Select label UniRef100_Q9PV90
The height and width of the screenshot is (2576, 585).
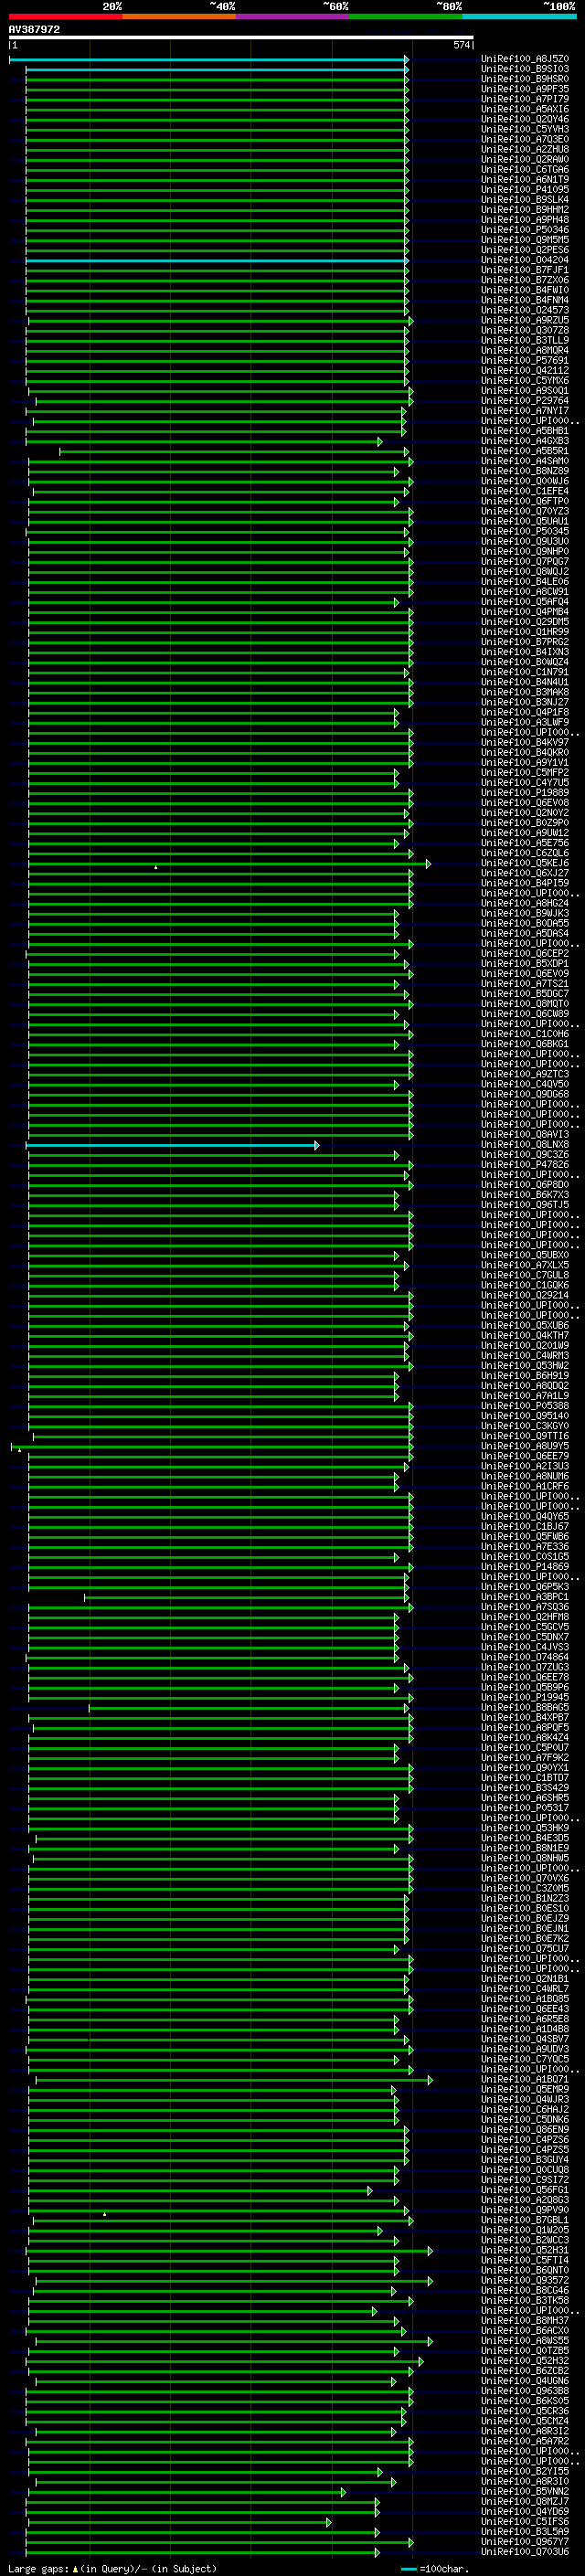(x=525, y=2210)
